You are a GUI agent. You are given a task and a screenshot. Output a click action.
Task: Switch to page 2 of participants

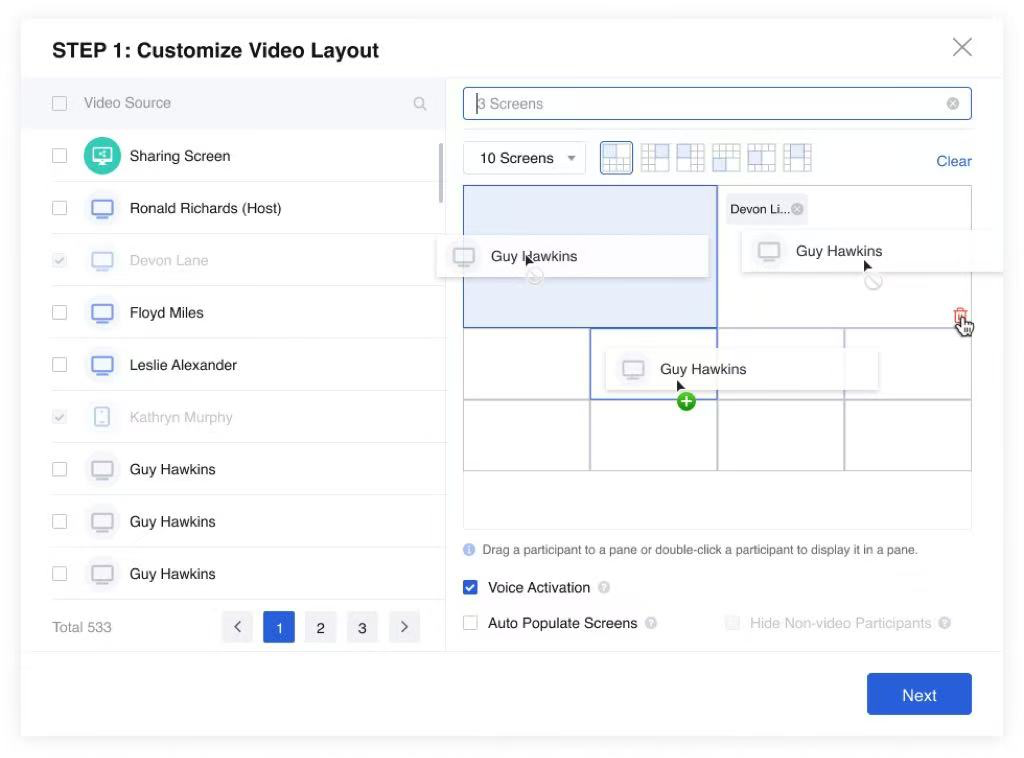[x=320, y=627]
